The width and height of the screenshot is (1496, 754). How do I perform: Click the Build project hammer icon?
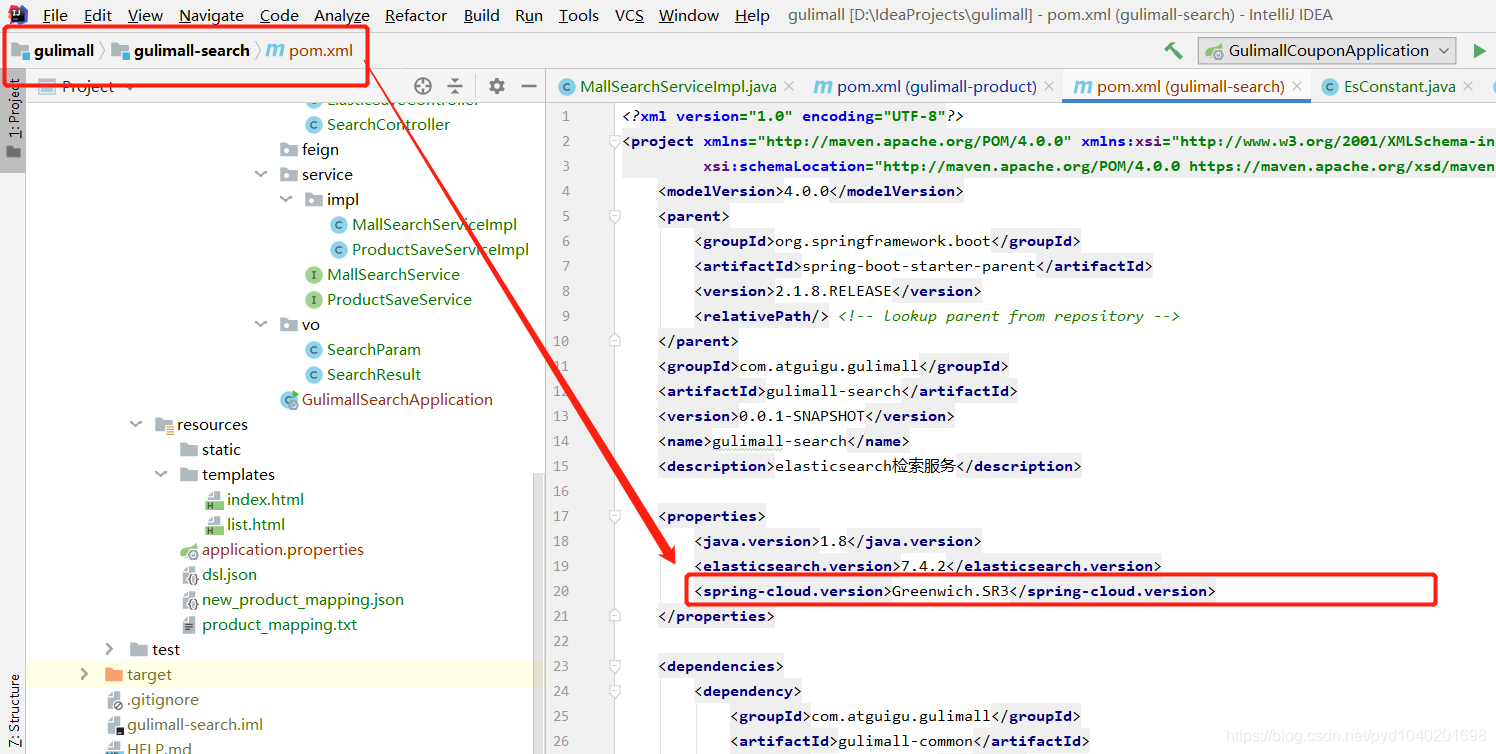[1173, 50]
